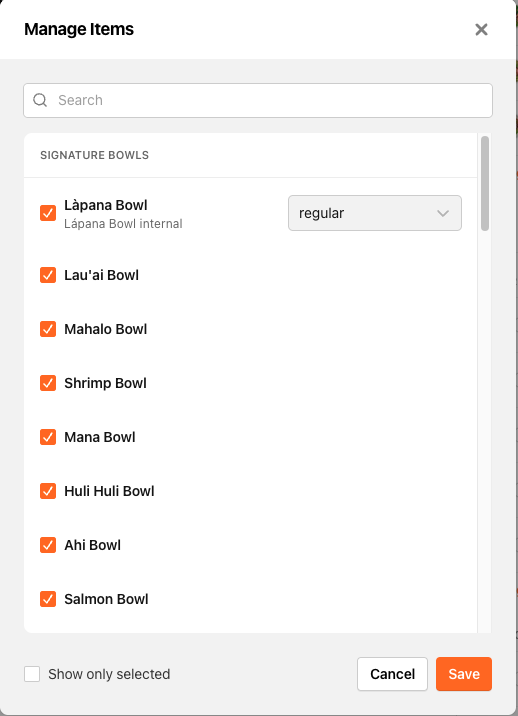Image resolution: width=518 pixels, height=716 pixels.
Task: Select the Signature Bowls section header
Action: (x=95, y=155)
